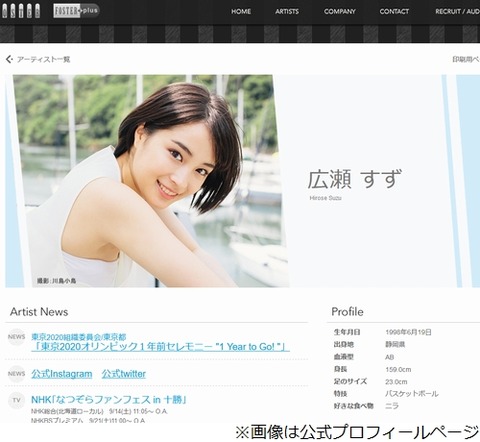
Task: Open 東京2020オリンピック1年前セレモニー link
Action: tap(160, 347)
